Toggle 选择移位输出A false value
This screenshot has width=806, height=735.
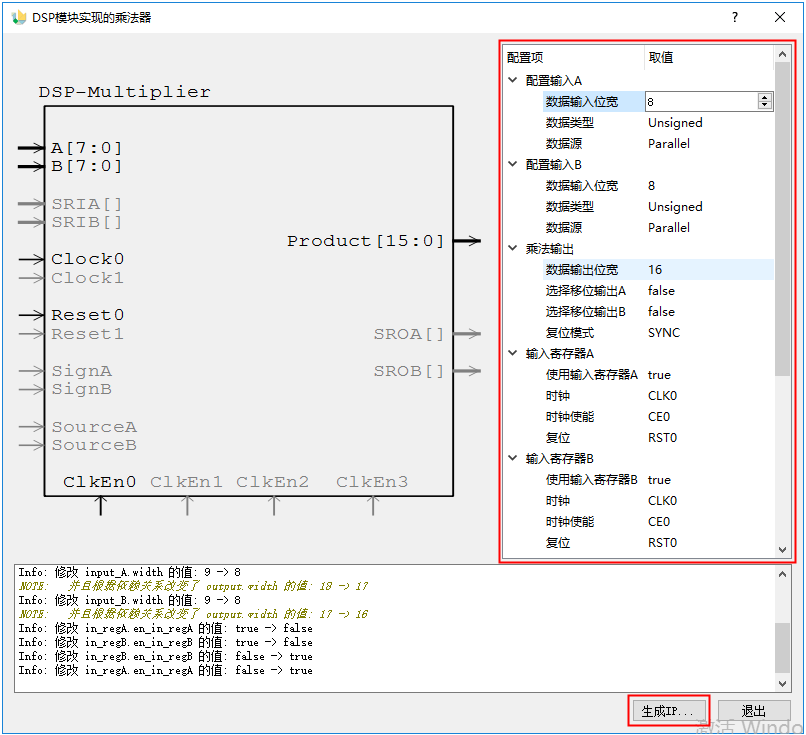661,290
